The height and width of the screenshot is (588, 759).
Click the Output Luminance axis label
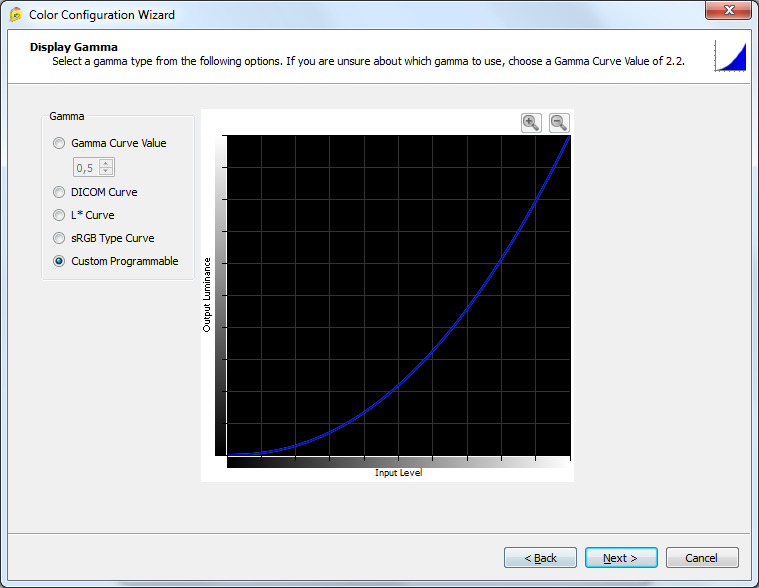pyautogui.click(x=207, y=295)
